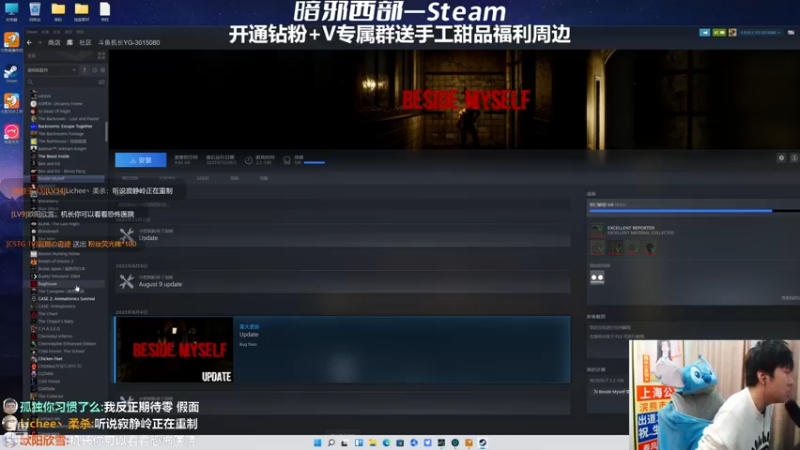Select Buddy Simulator 1984 in the list
This screenshot has width=800, height=450.
click(x=59, y=276)
